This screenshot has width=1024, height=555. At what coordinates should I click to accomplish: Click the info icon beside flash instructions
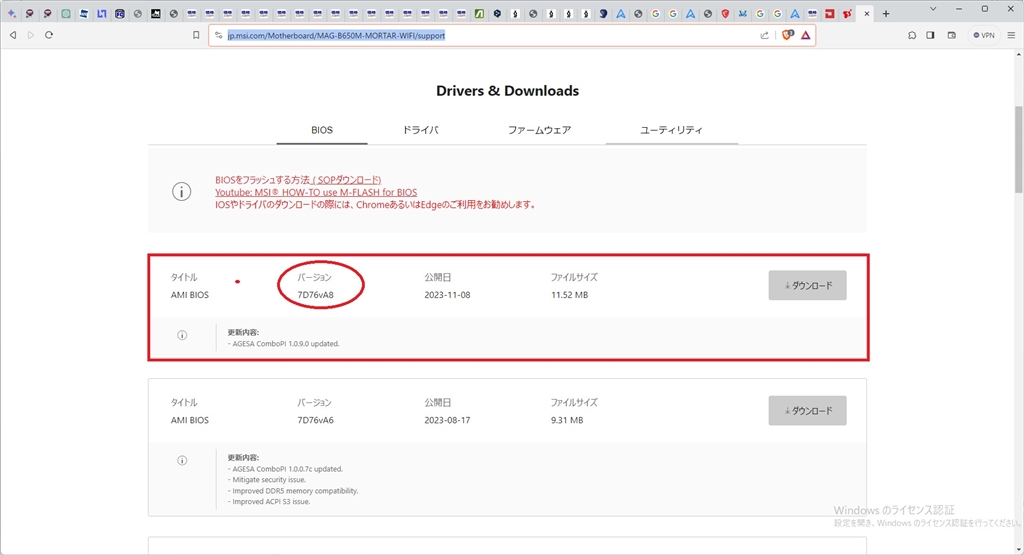coord(182,191)
